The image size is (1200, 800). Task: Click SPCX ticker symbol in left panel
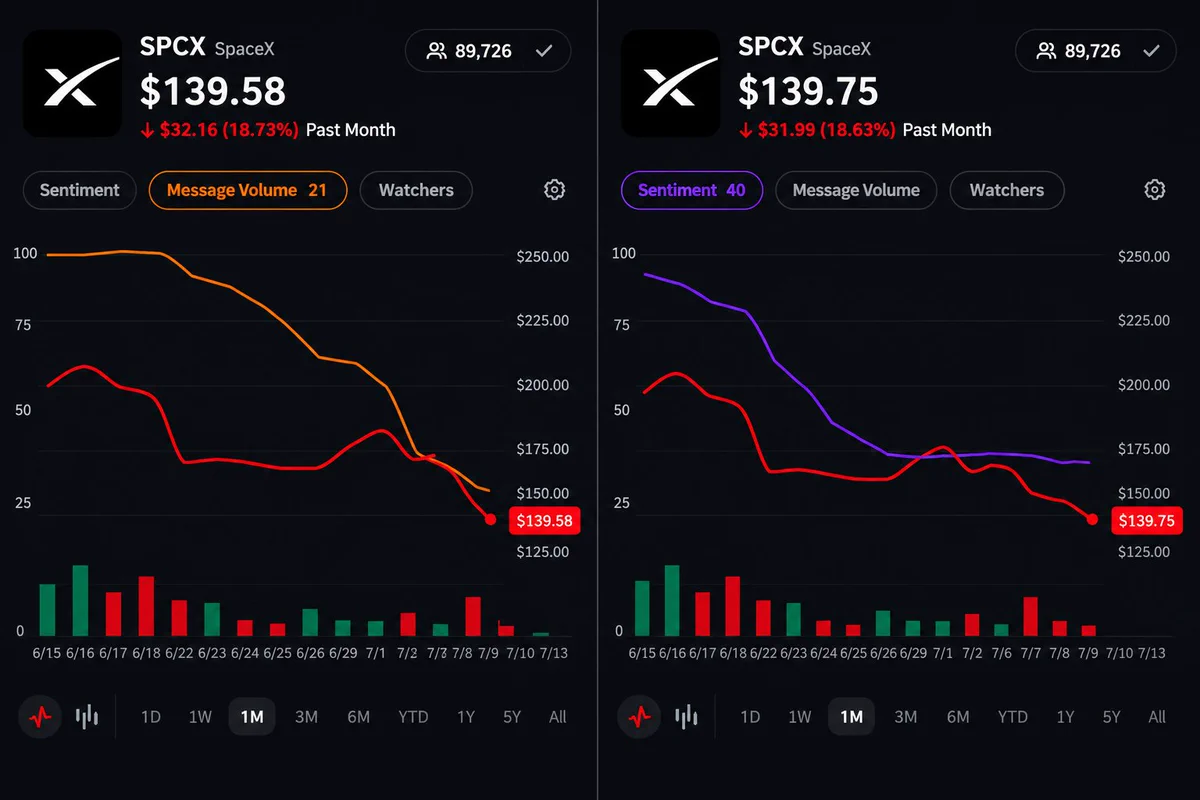coord(173,46)
